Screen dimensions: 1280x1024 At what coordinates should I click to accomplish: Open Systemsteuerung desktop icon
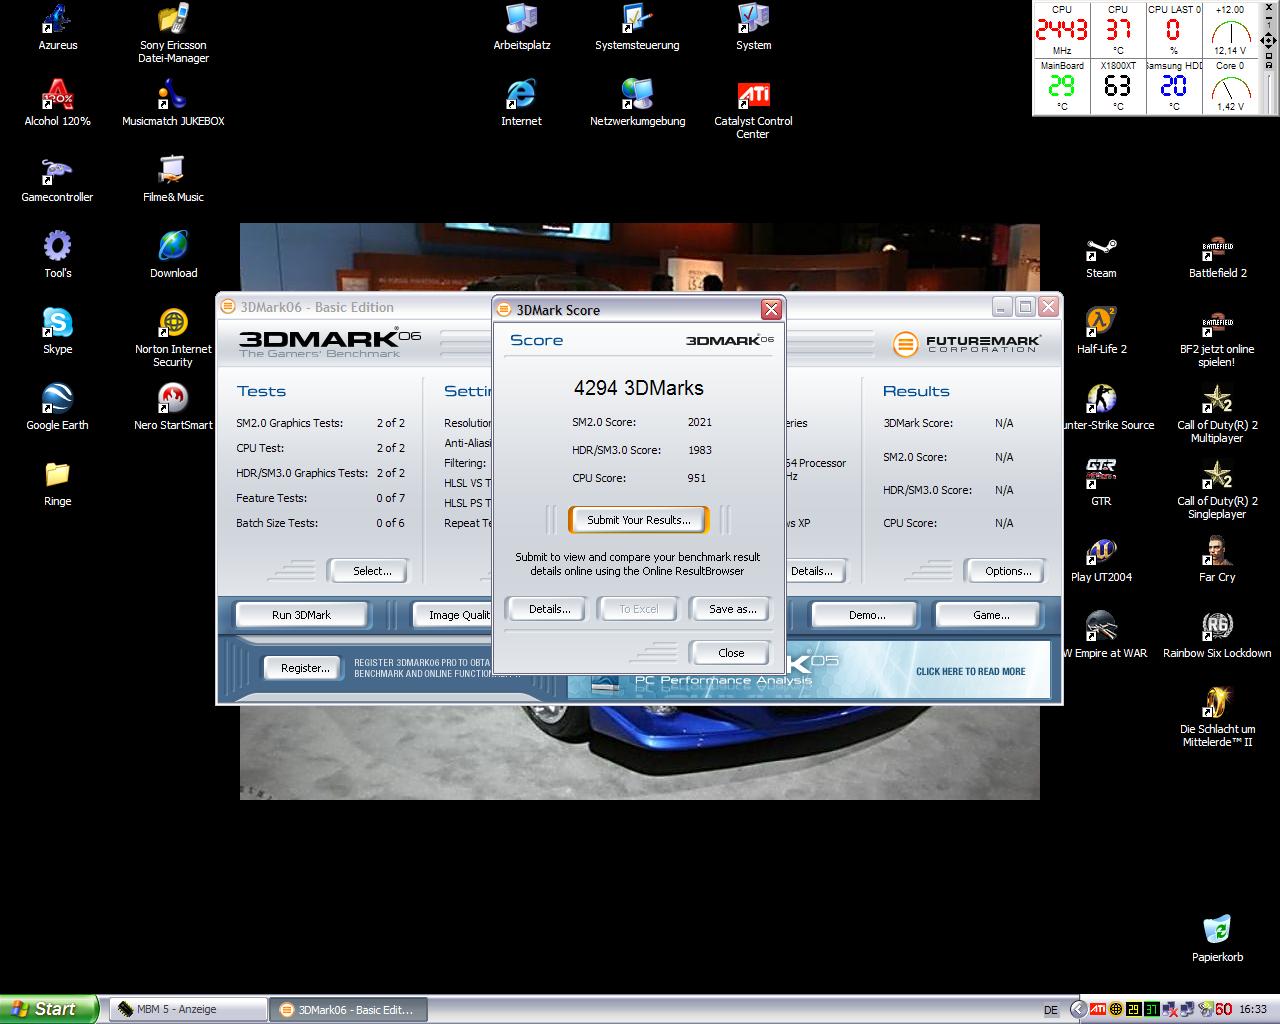637,27
